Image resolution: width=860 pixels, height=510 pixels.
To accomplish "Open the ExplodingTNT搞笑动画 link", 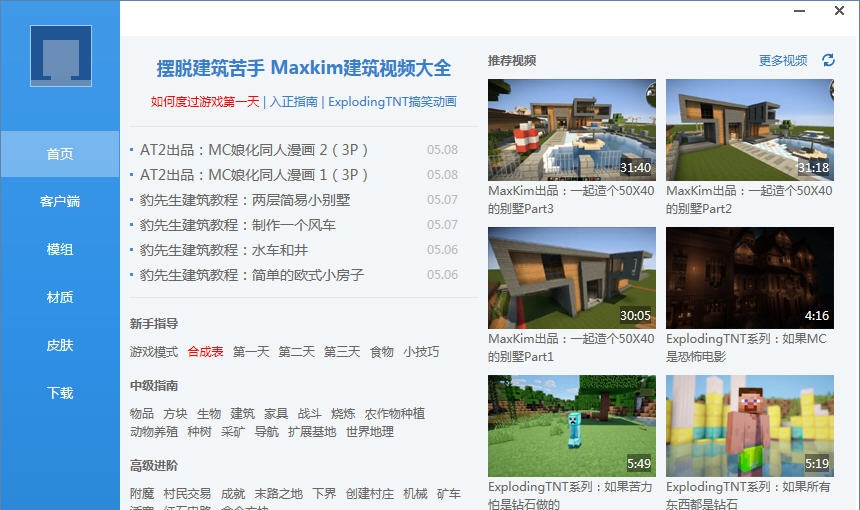I will click(x=392, y=101).
